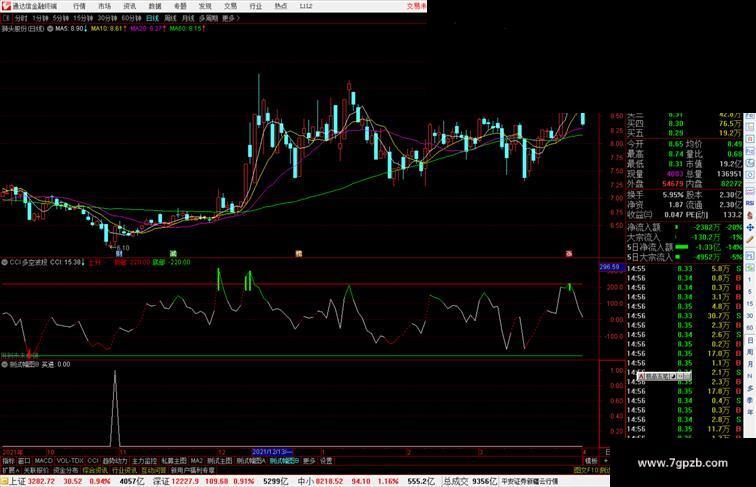The width and height of the screenshot is (756, 487).
Task: Expand the 扩展 panel
Action: click(x=10, y=470)
